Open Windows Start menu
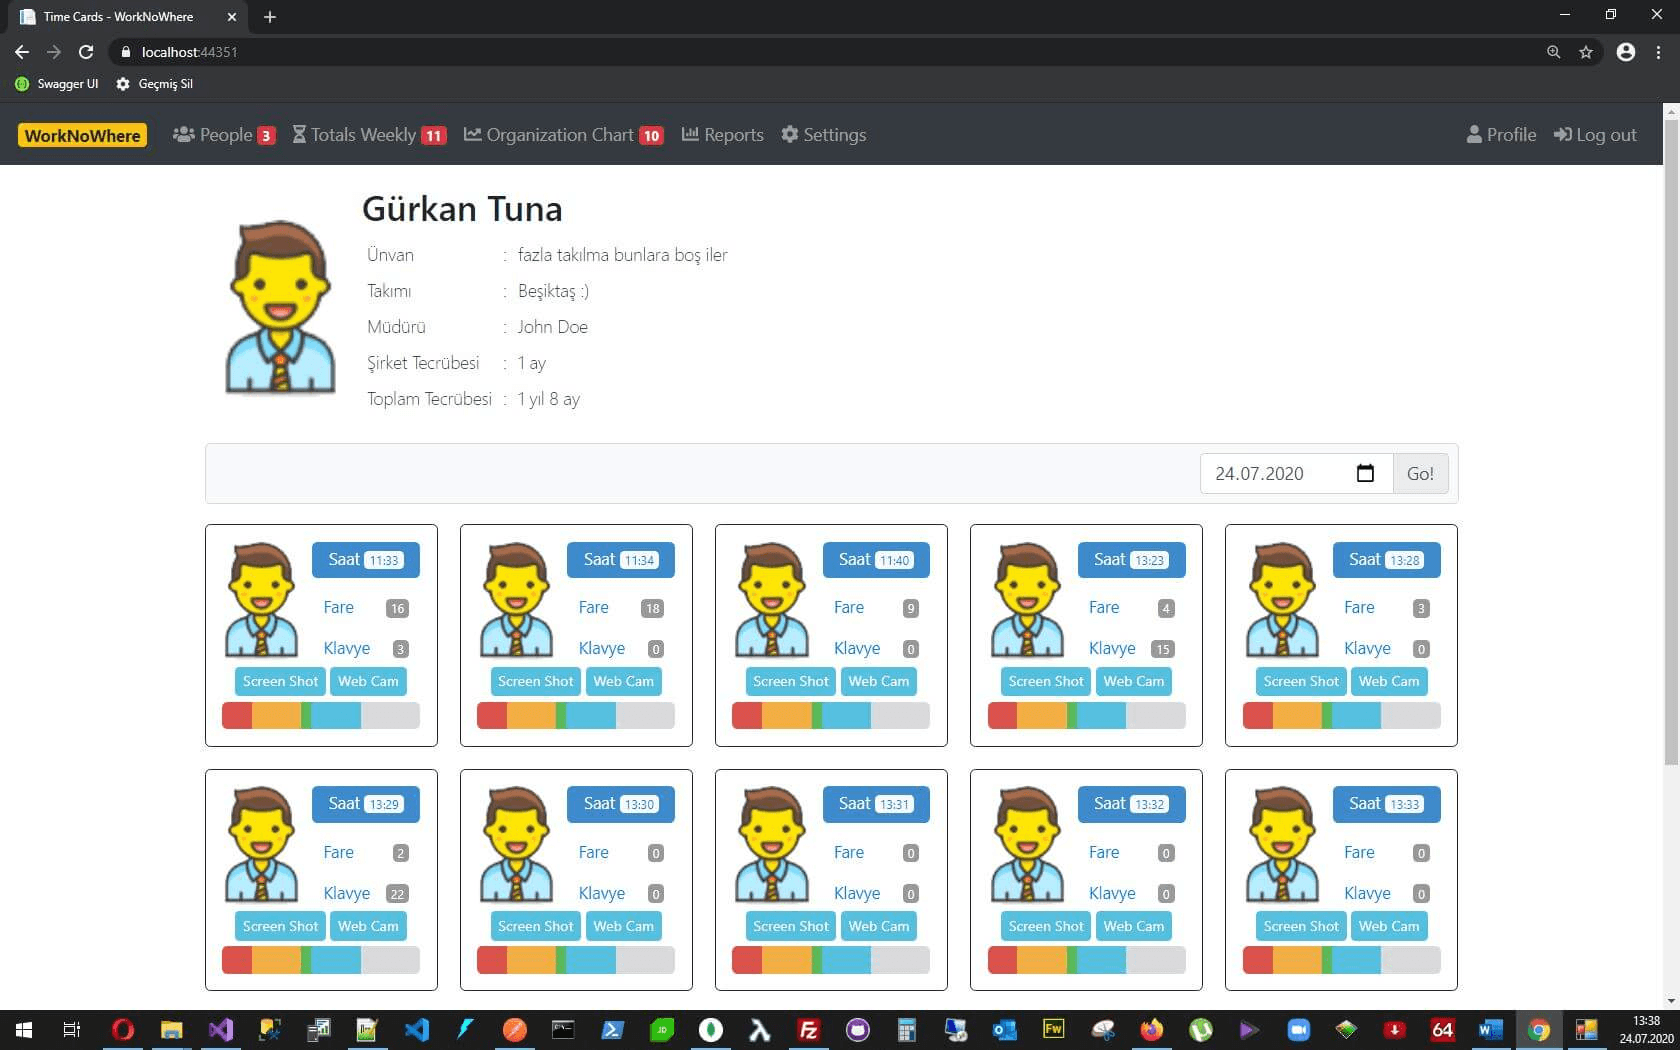The height and width of the screenshot is (1050, 1680). coord(24,1029)
